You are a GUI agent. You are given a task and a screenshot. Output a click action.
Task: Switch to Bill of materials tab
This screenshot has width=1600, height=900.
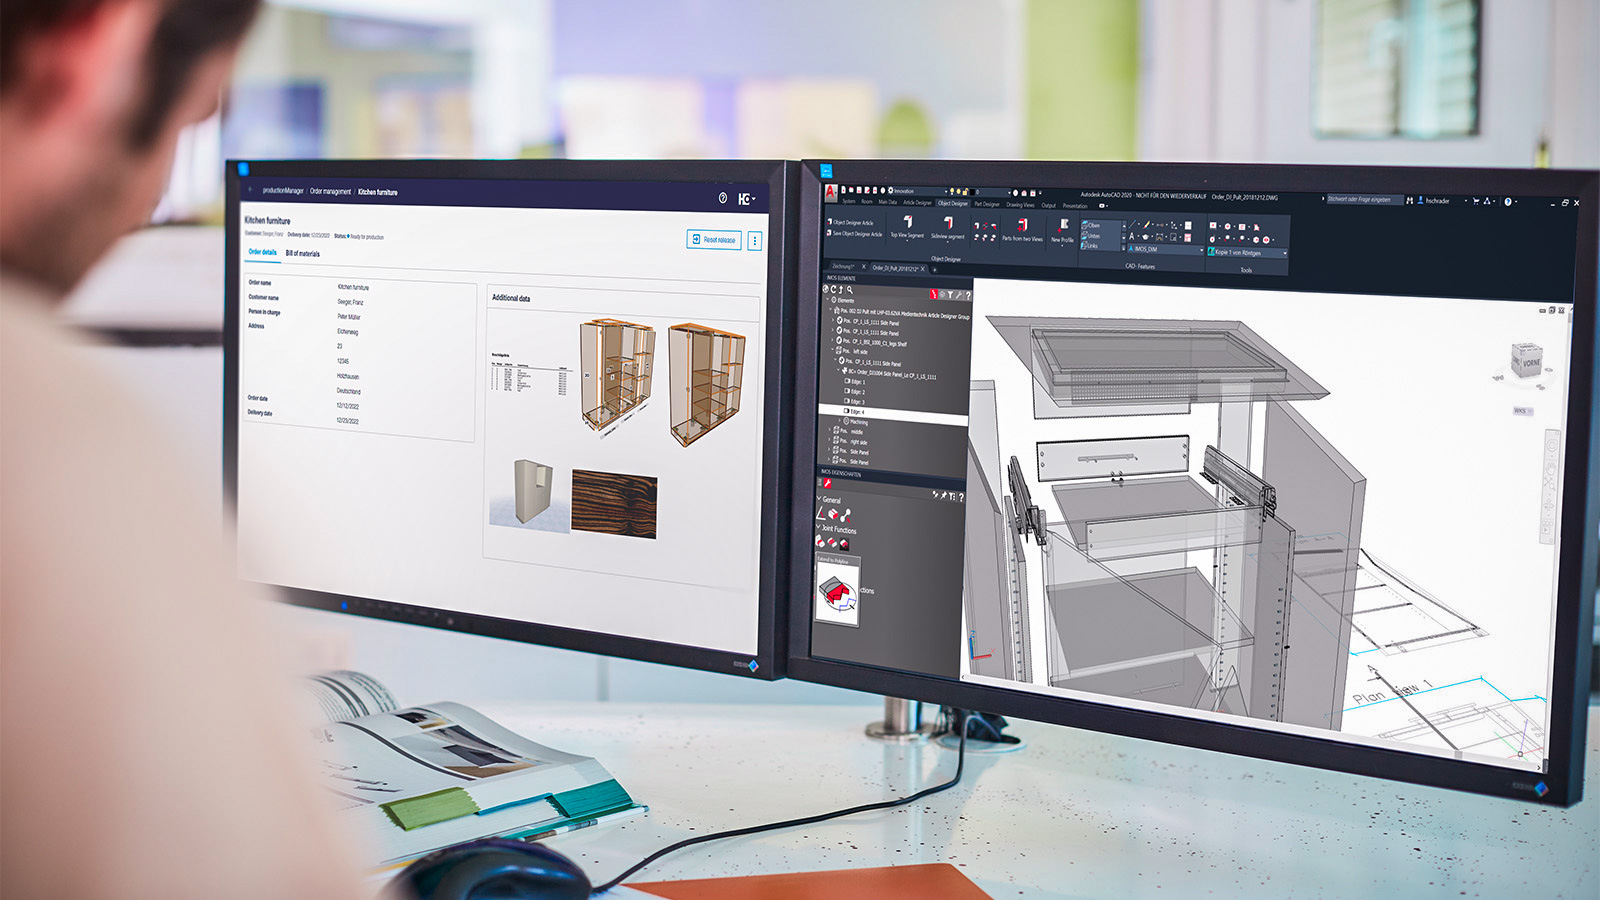(303, 254)
